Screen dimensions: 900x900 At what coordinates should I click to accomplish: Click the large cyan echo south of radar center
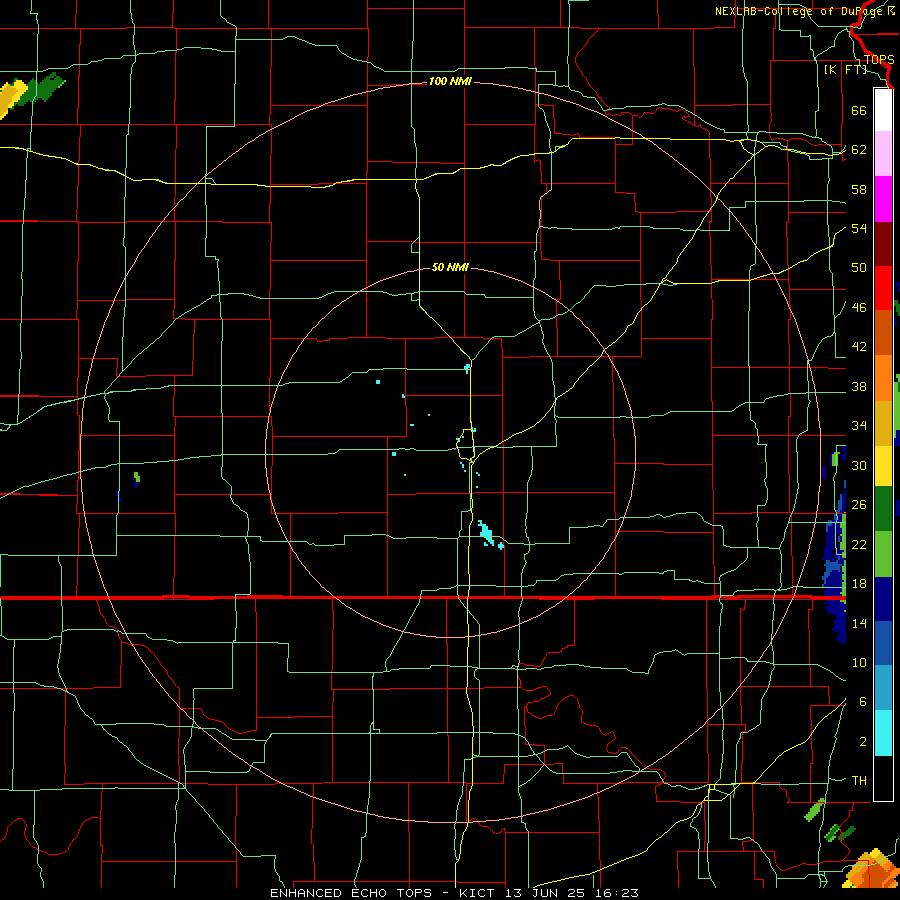[487, 533]
